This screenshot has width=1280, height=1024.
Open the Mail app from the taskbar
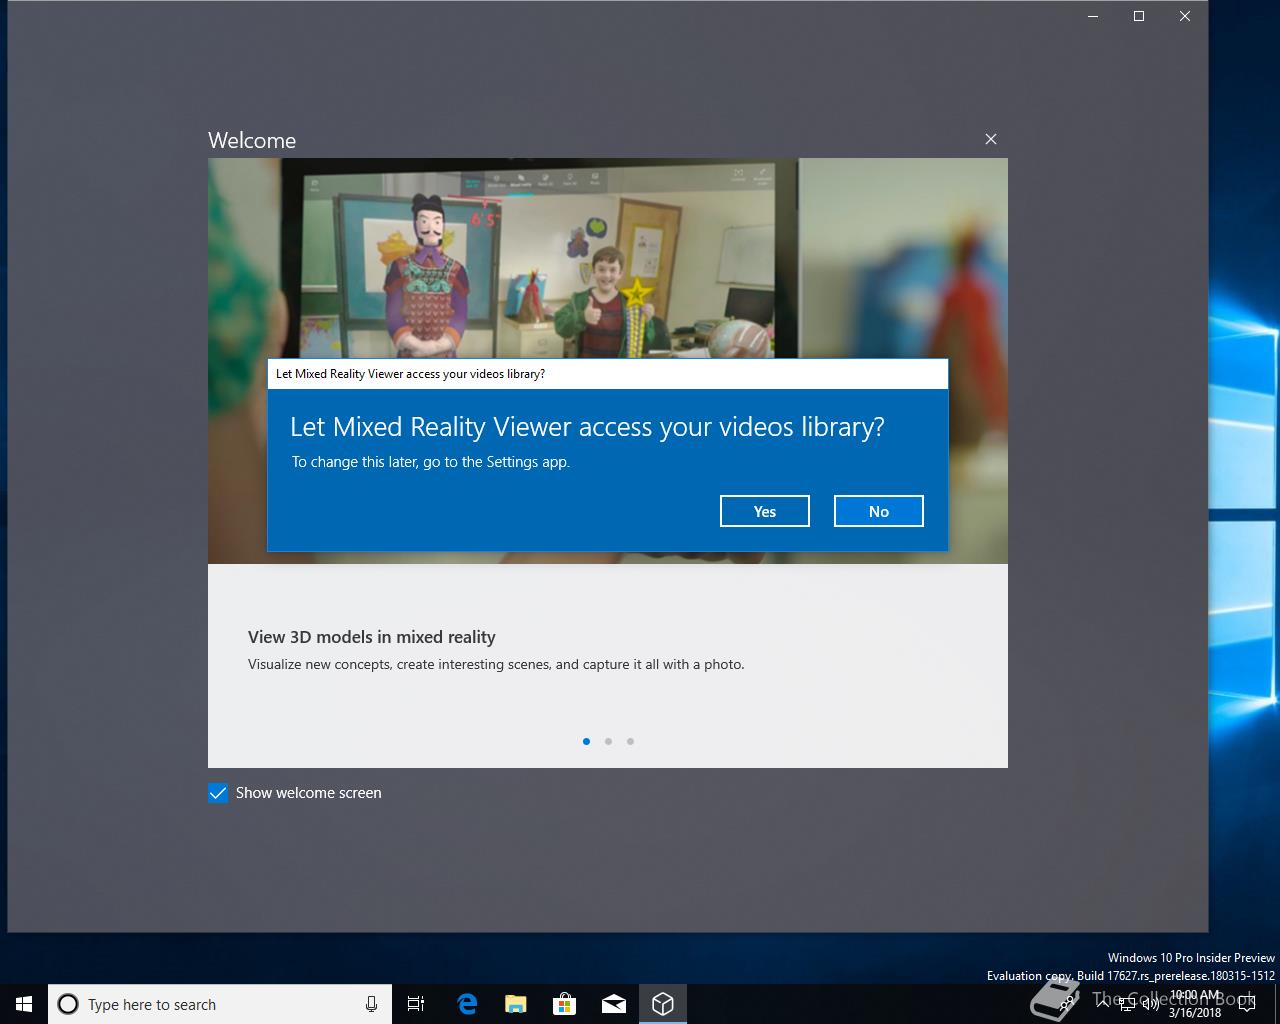point(614,1004)
